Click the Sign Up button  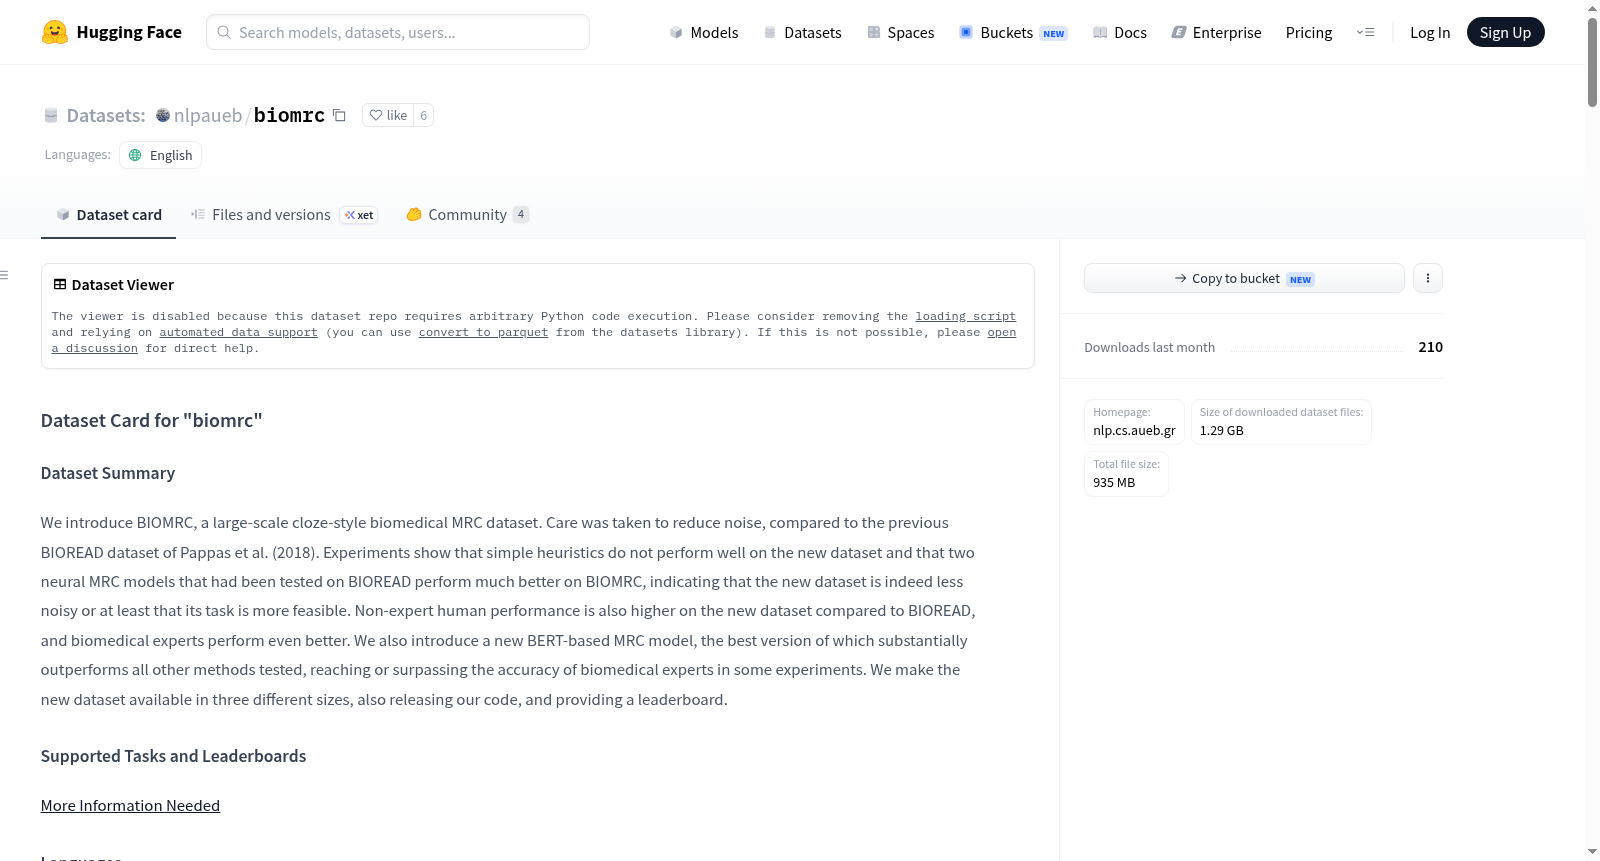click(1505, 32)
